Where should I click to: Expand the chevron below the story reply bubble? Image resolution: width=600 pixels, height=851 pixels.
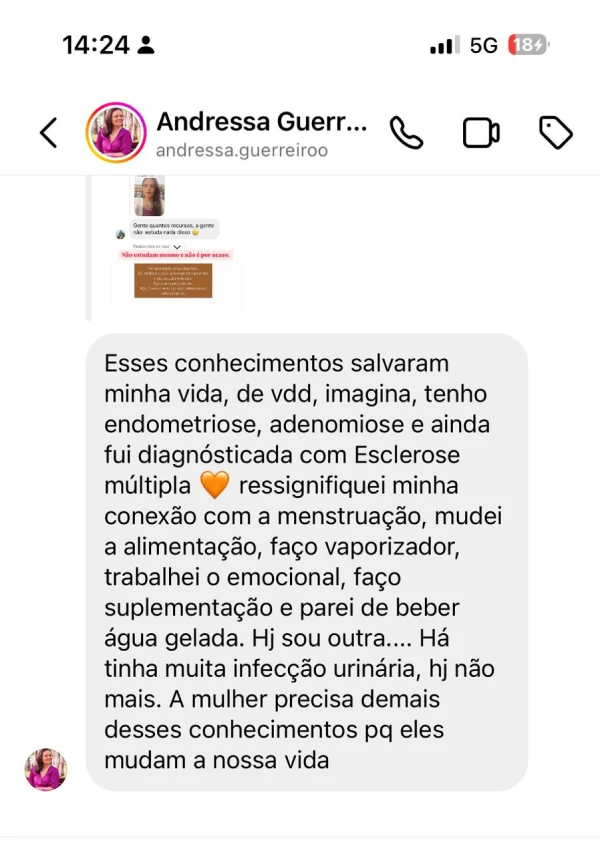point(177,247)
